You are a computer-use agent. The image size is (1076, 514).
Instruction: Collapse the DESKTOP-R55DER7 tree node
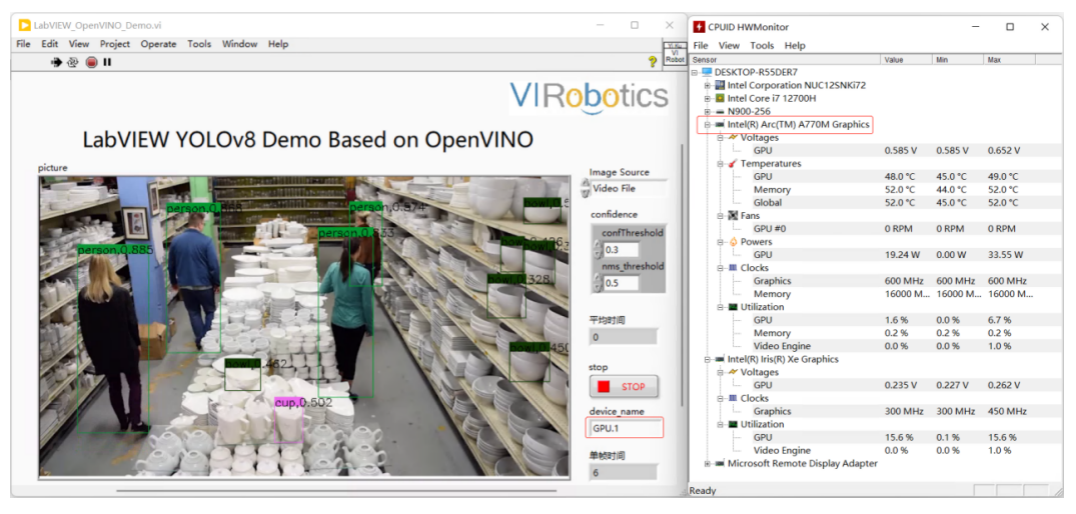694,72
